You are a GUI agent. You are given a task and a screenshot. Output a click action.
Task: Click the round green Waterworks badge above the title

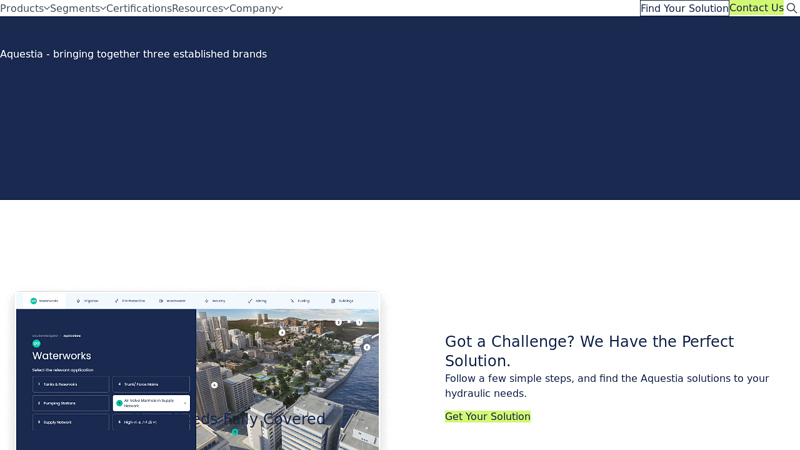pos(36,343)
